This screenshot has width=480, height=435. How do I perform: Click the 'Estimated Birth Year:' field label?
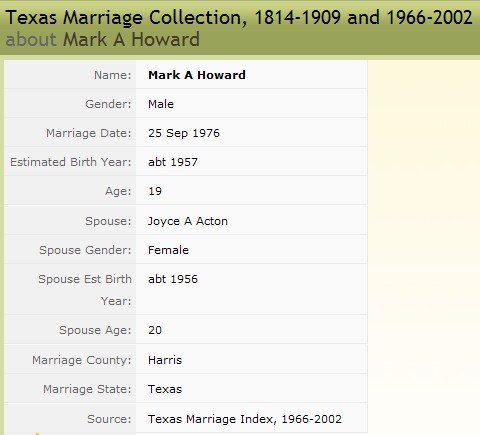click(71, 162)
